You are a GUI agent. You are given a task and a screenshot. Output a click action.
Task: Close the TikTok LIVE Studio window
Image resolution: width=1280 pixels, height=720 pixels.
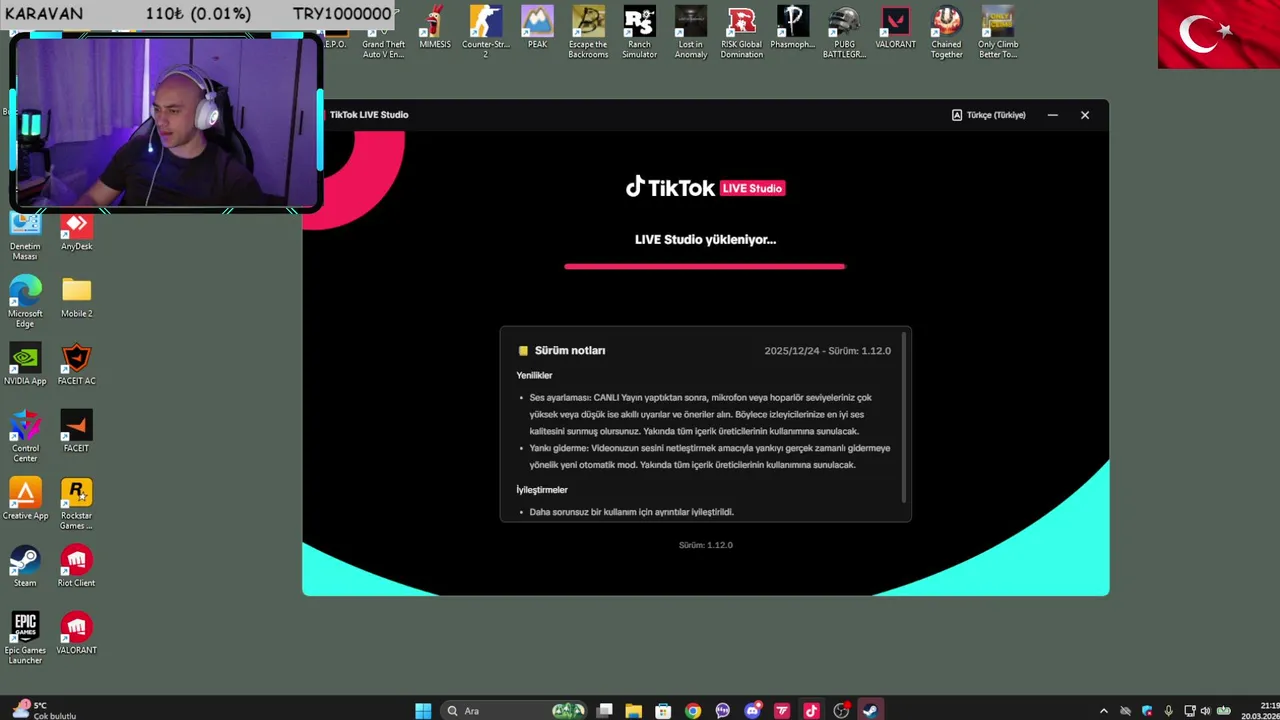click(1085, 115)
